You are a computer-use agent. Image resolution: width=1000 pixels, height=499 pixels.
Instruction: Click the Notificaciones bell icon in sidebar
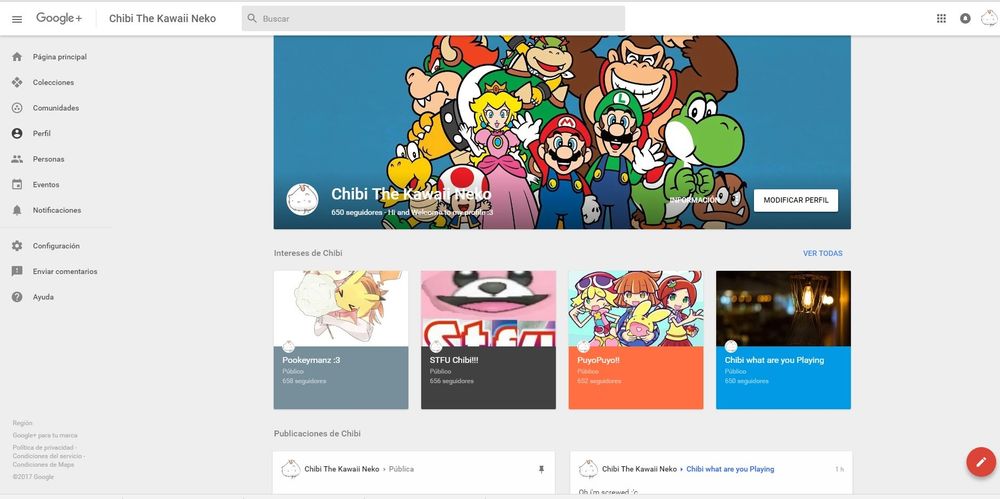[x=17, y=210]
